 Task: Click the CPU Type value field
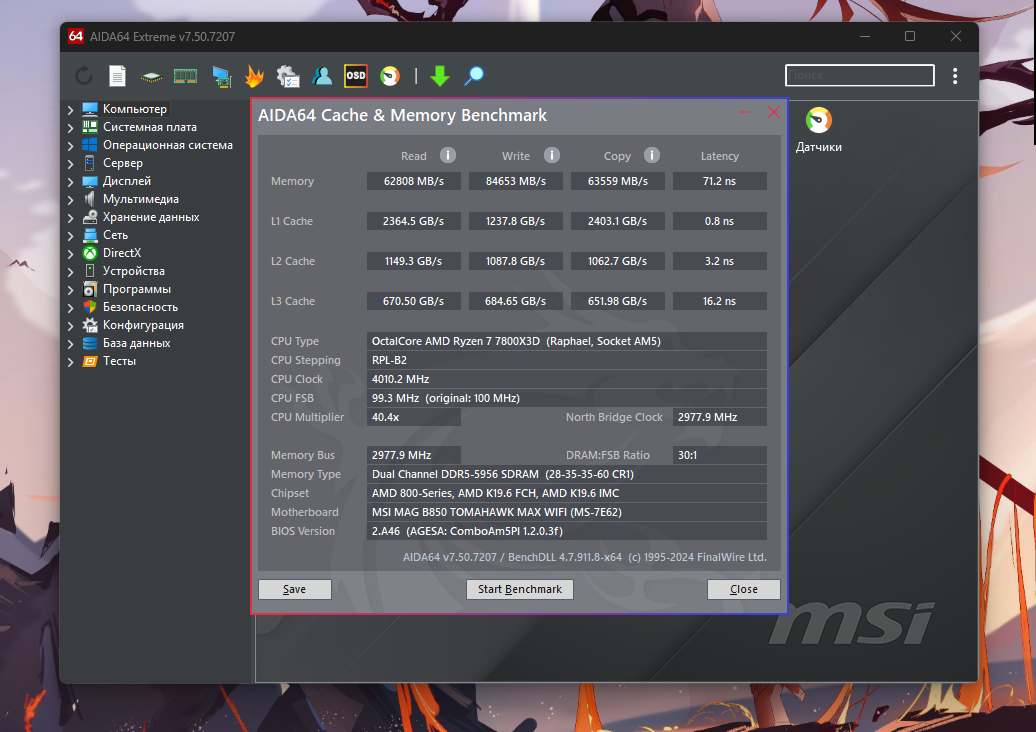(567, 341)
